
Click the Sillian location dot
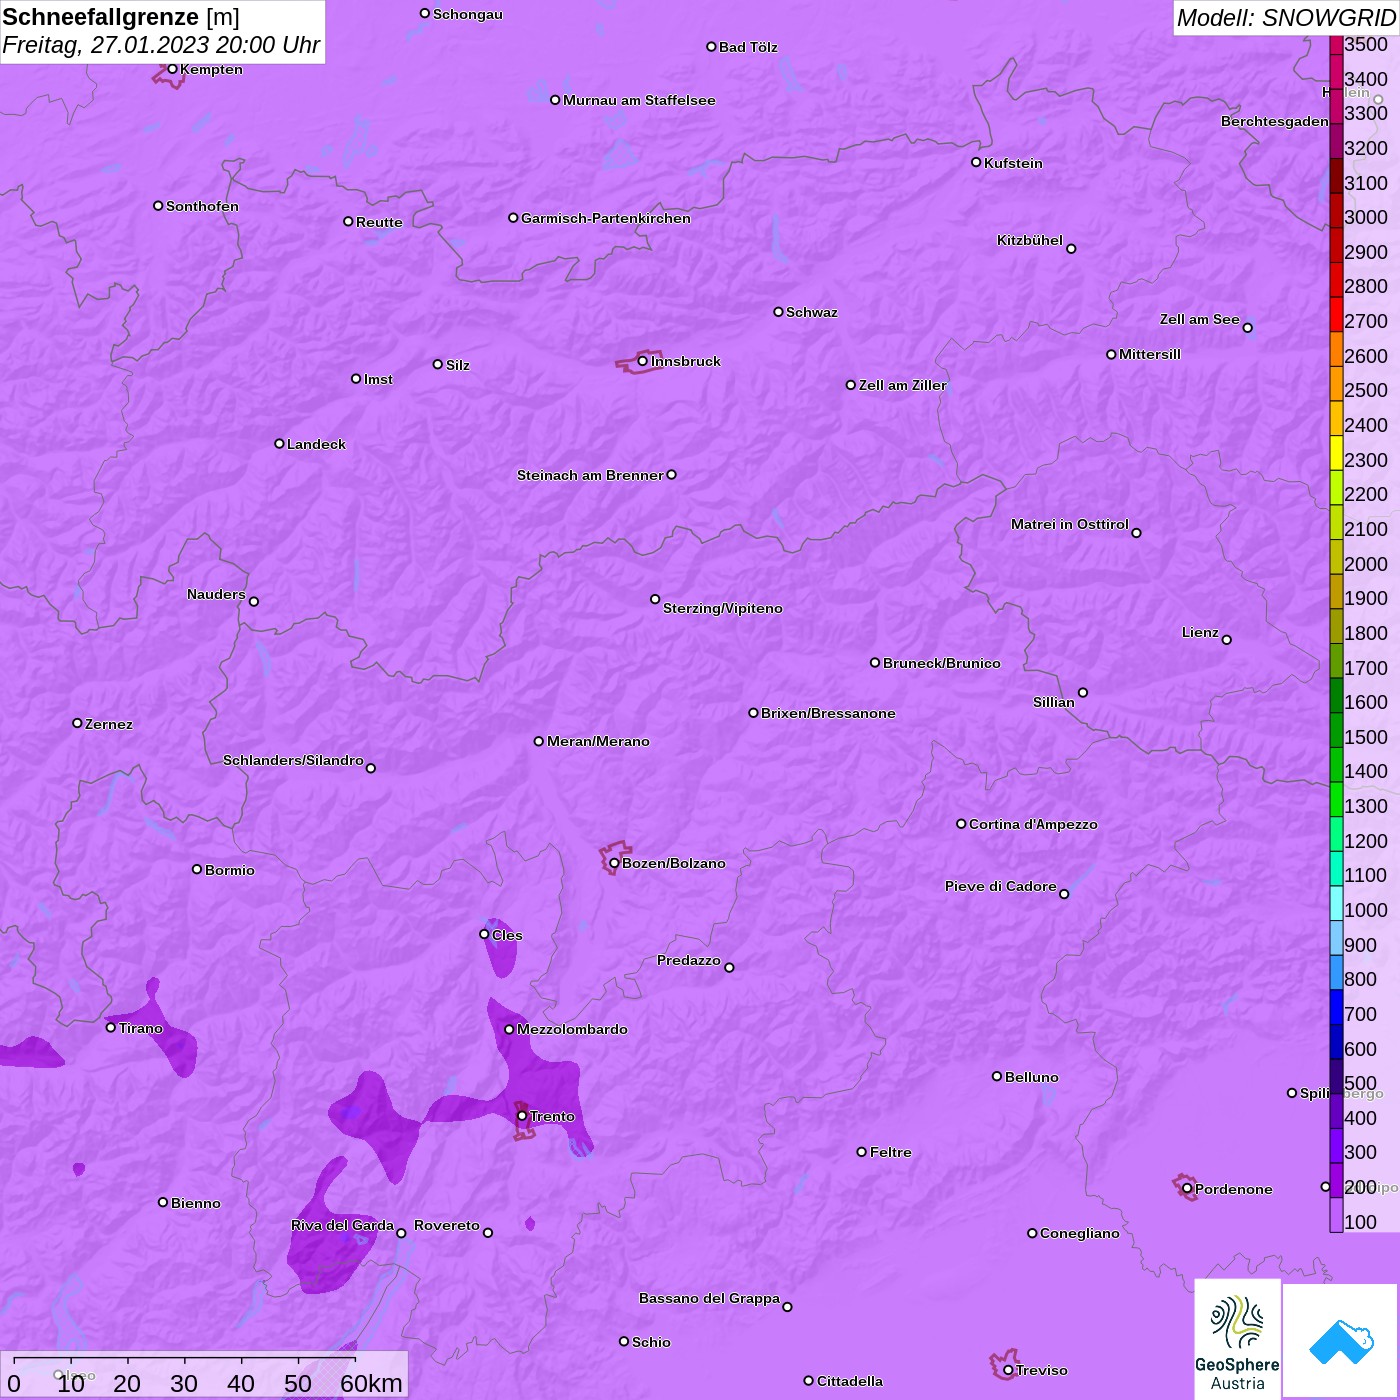[1083, 692]
